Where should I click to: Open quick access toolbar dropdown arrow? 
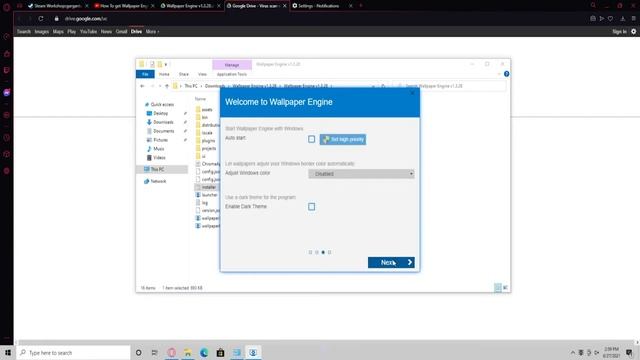tap(166, 64)
